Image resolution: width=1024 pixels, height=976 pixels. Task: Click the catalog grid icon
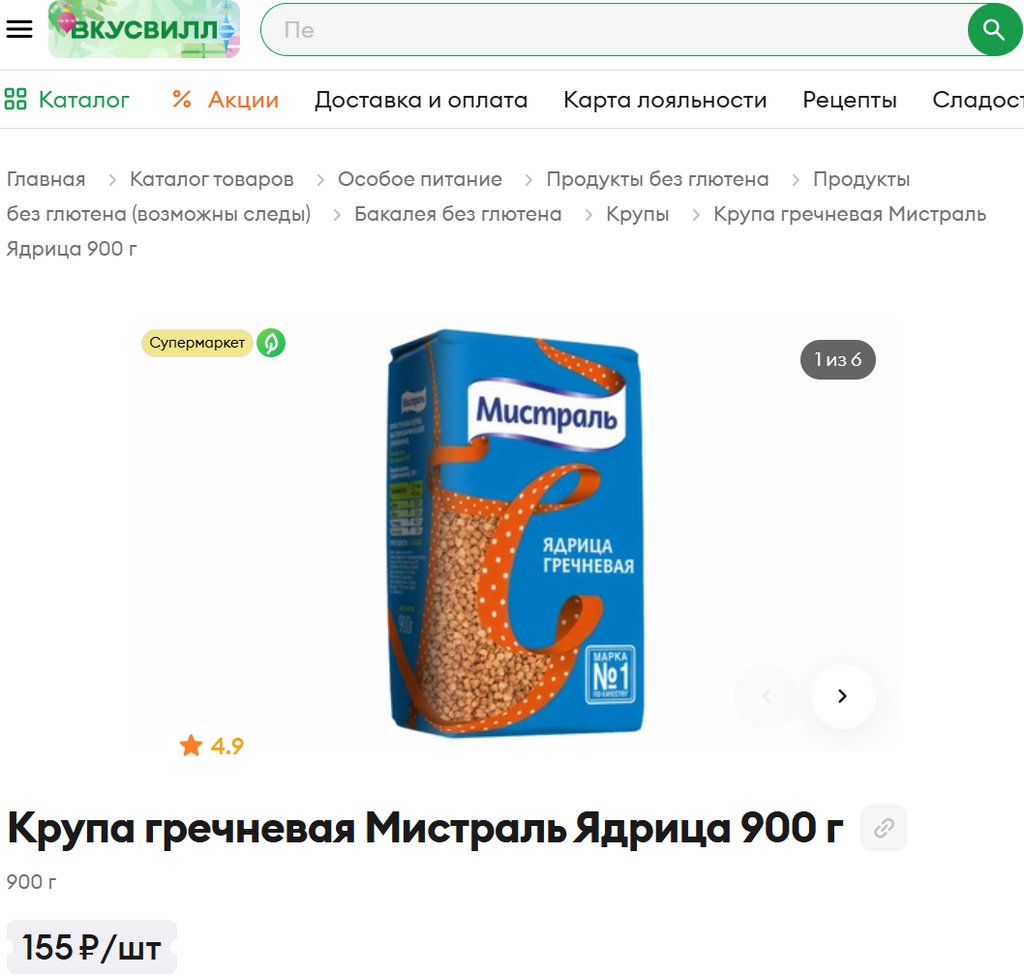click(16, 99)
